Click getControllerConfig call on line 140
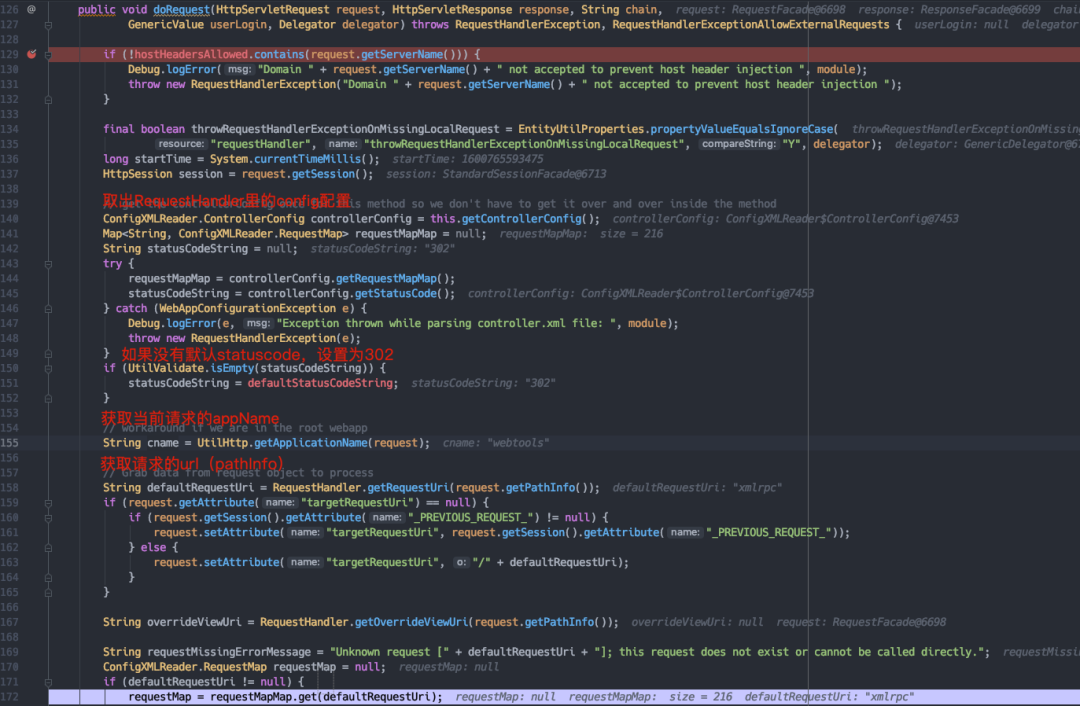This screenshot has height=706, width=1080. click(521, 219)
